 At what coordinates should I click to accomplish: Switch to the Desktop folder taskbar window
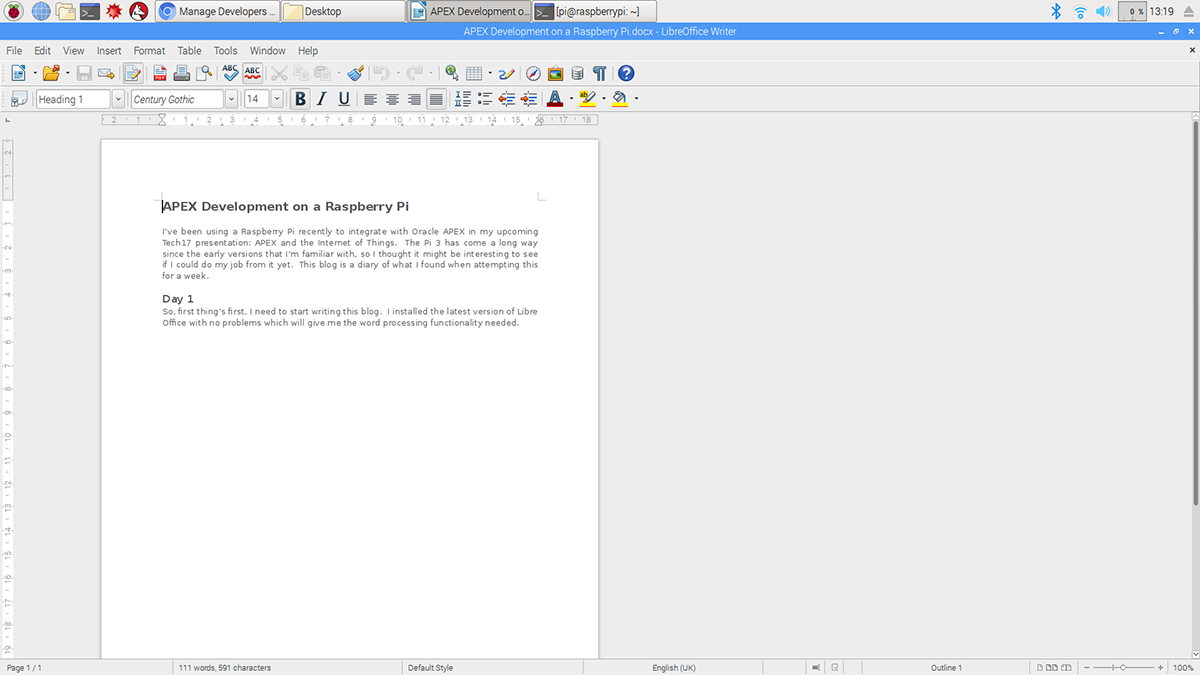(x=342, y=12)
